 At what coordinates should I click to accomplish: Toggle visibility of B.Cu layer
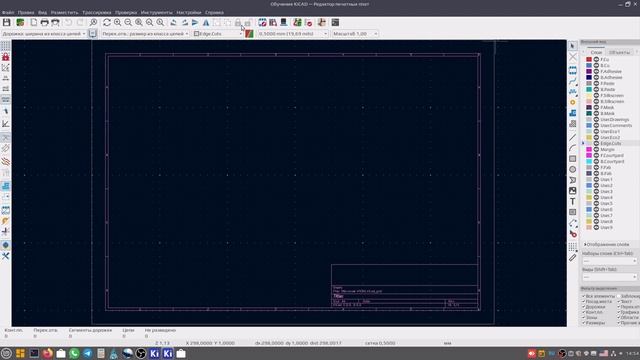[596, 65]
